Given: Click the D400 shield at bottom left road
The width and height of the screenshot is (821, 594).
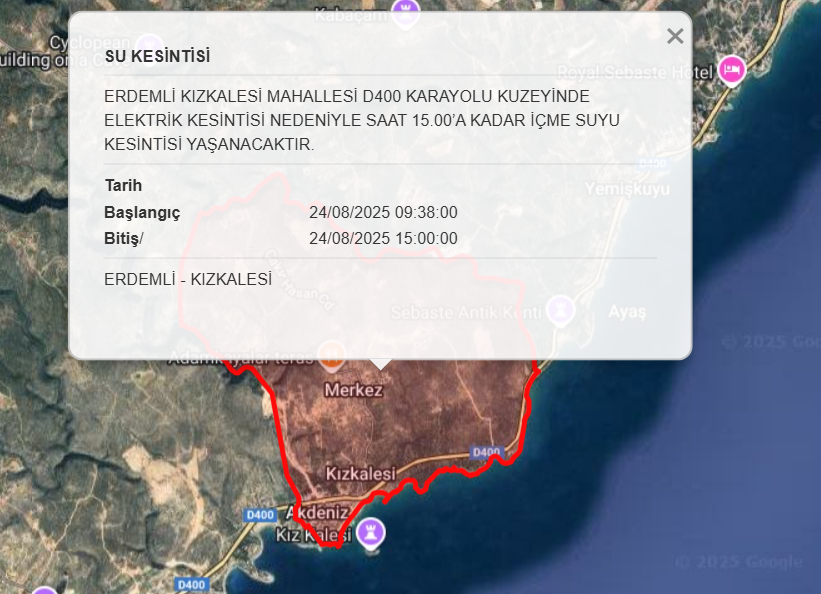Looking at the screenshot, I should tap(190, 583).
